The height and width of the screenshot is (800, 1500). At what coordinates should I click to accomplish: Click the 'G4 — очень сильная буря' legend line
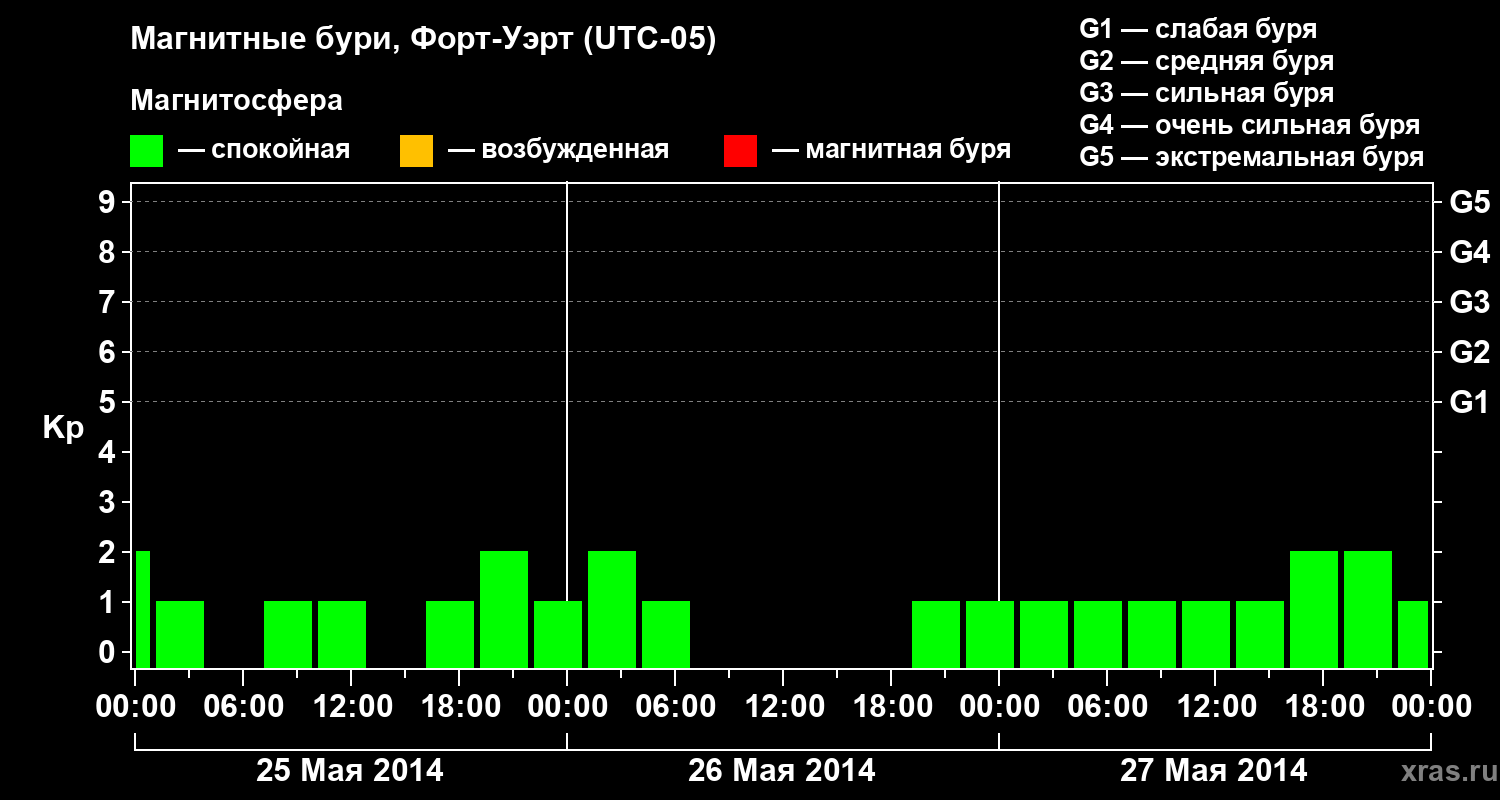(1250, 125)
